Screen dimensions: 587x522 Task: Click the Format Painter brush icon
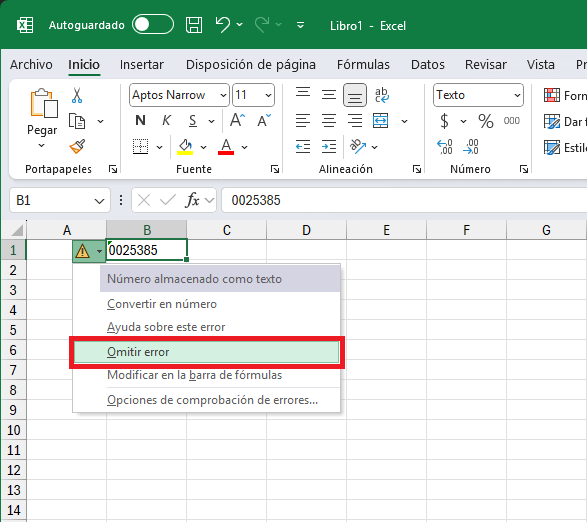[x=77, y=146]
